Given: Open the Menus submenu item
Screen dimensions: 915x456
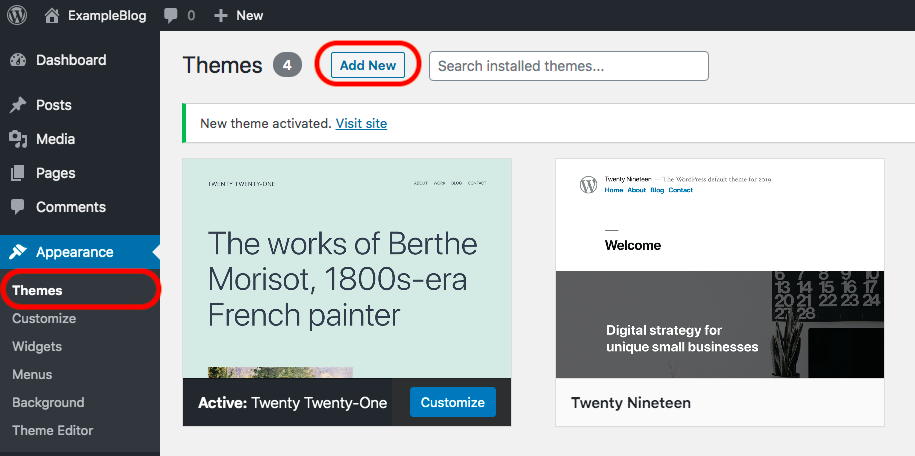Looking at the screenshot, I should (32, 375).
